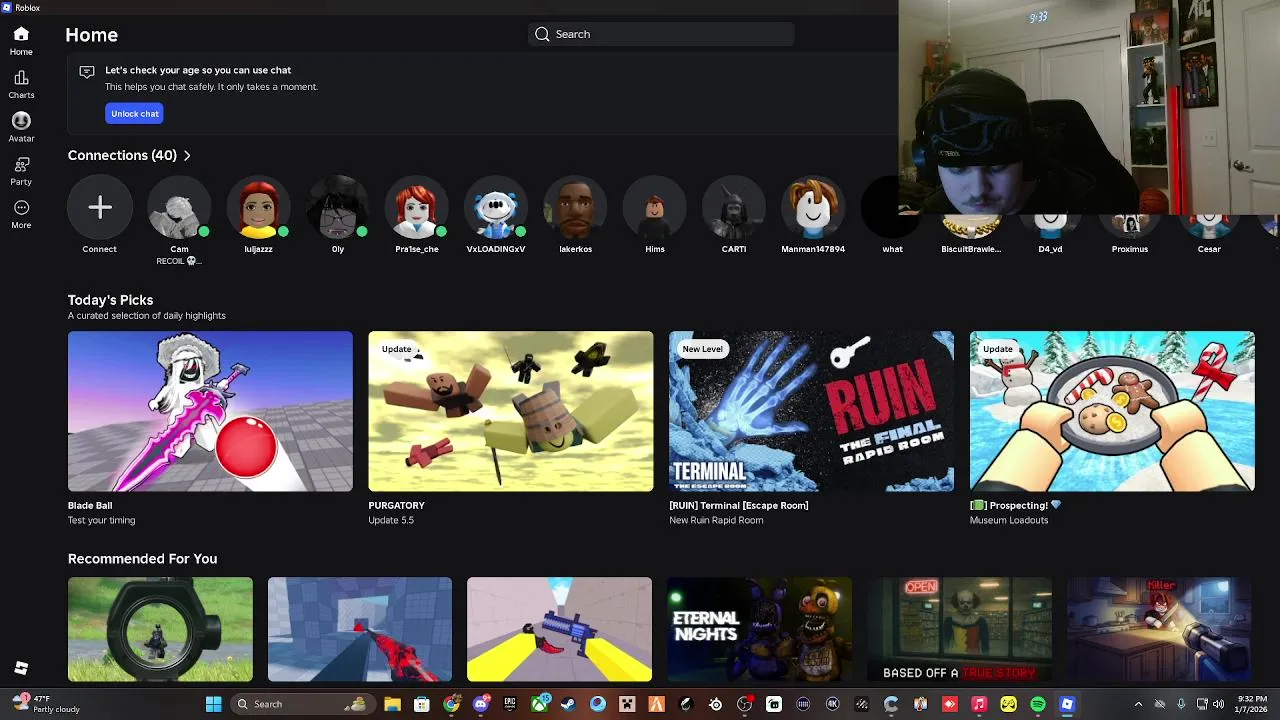This screenshot has height=720, width=1280.
Task: Open Steam from the taskbar
Action: coord(568,704)
